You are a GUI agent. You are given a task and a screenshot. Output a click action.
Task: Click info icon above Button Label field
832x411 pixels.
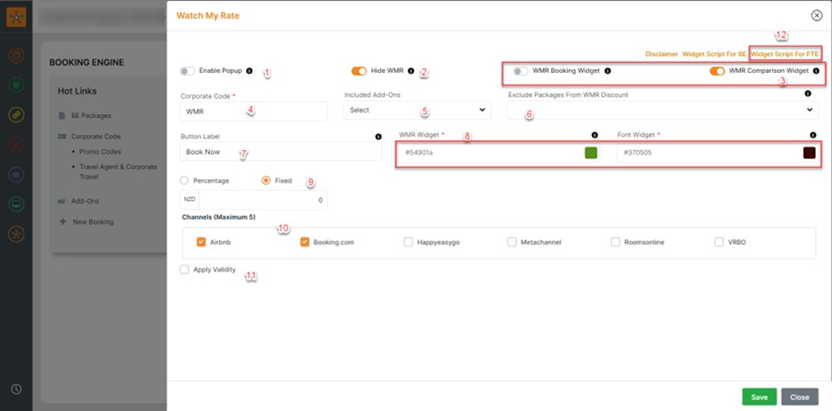[378, 136]
